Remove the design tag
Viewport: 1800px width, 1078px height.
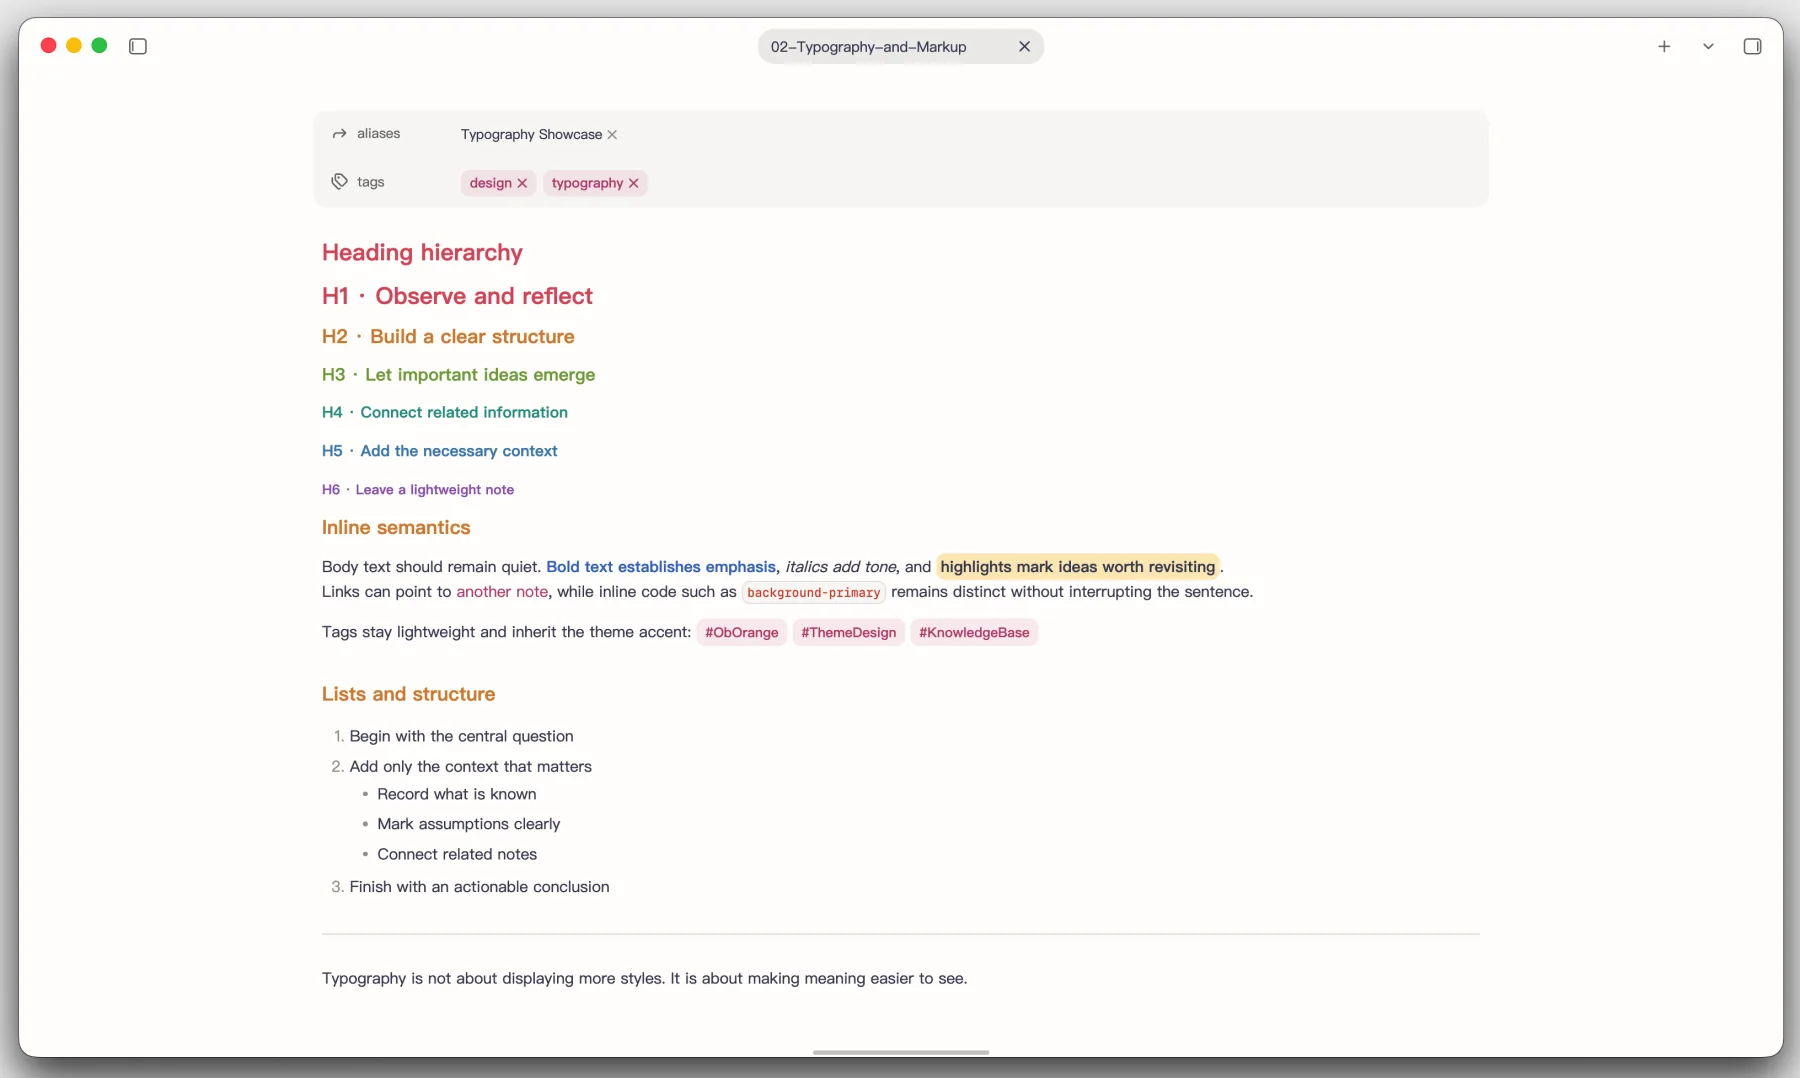522,183
